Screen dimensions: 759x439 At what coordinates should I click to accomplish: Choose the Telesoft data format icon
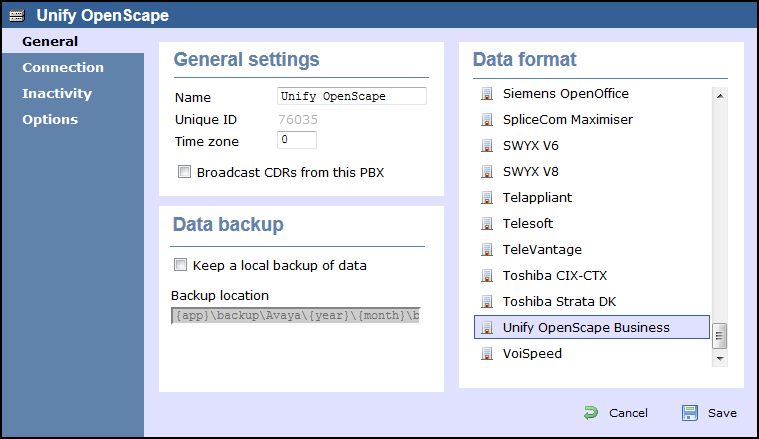pos(487,224)
